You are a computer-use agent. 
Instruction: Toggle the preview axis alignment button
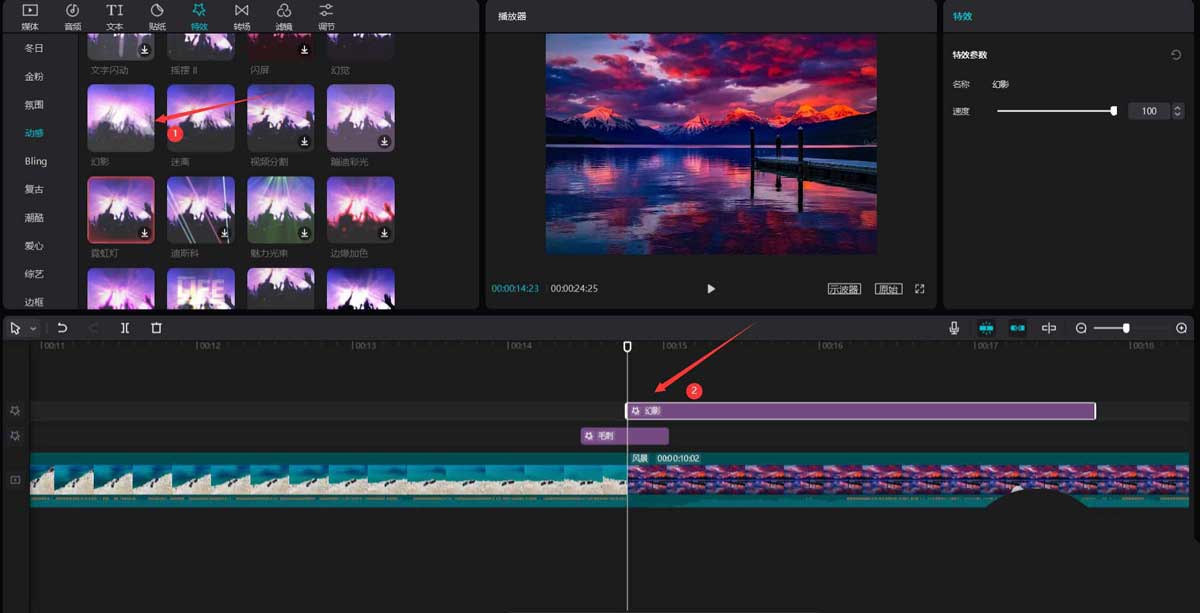click(x=1049, y=328)
